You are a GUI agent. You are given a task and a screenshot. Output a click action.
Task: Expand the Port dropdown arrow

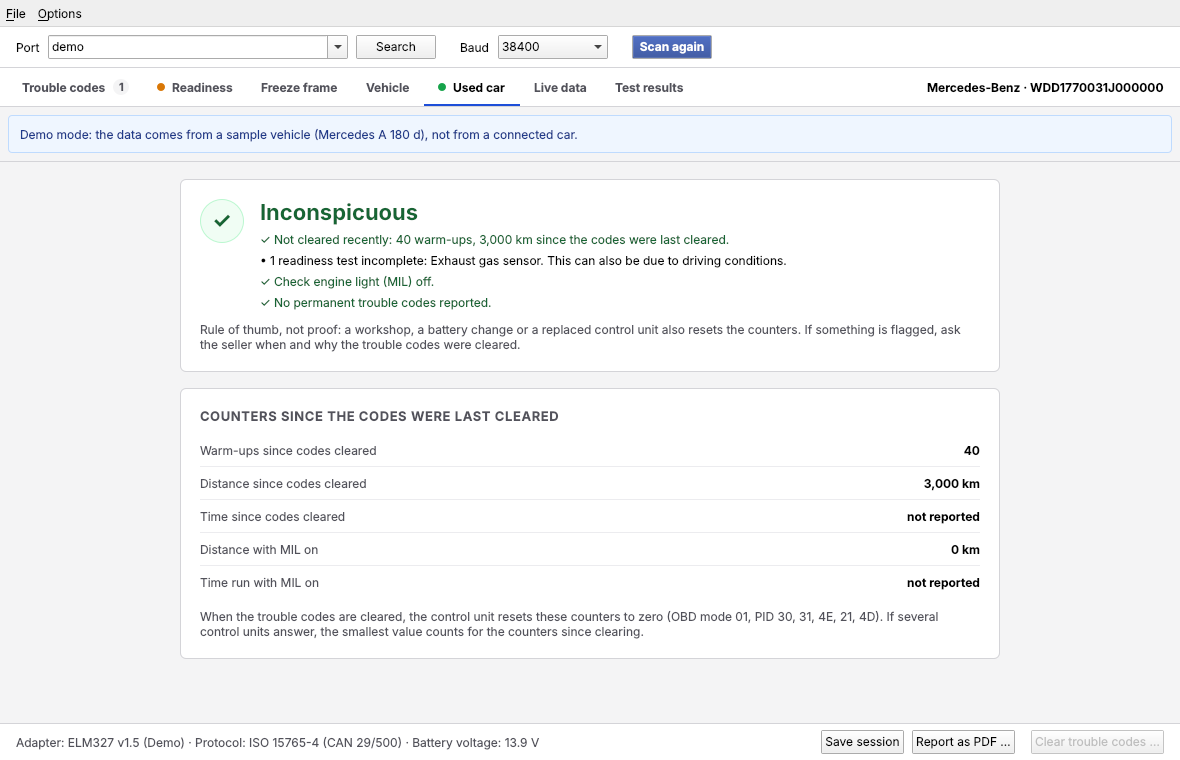click(338, 47)
